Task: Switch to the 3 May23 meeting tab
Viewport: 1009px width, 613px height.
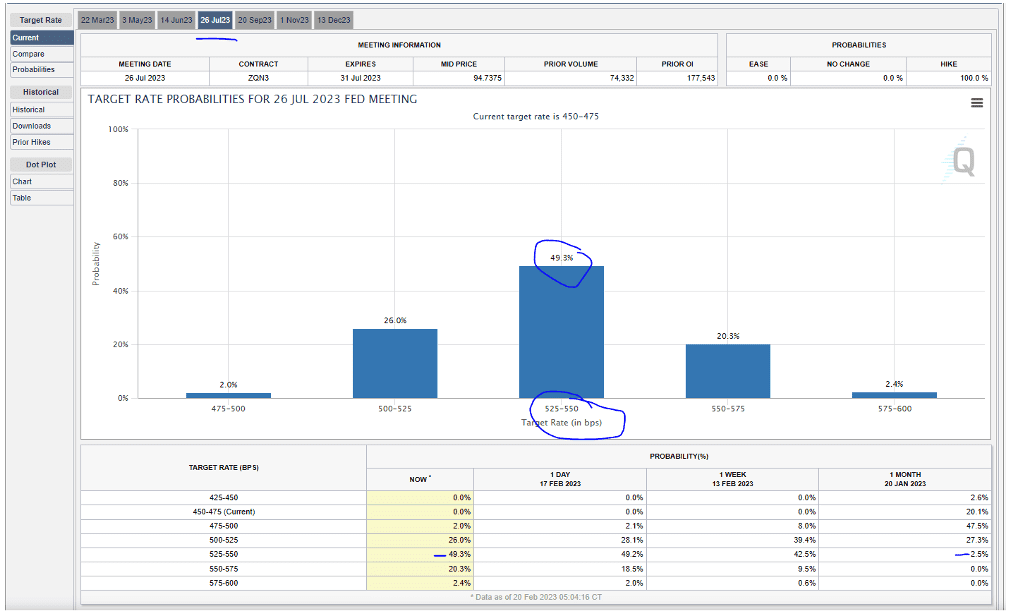Action: [137, 20]
